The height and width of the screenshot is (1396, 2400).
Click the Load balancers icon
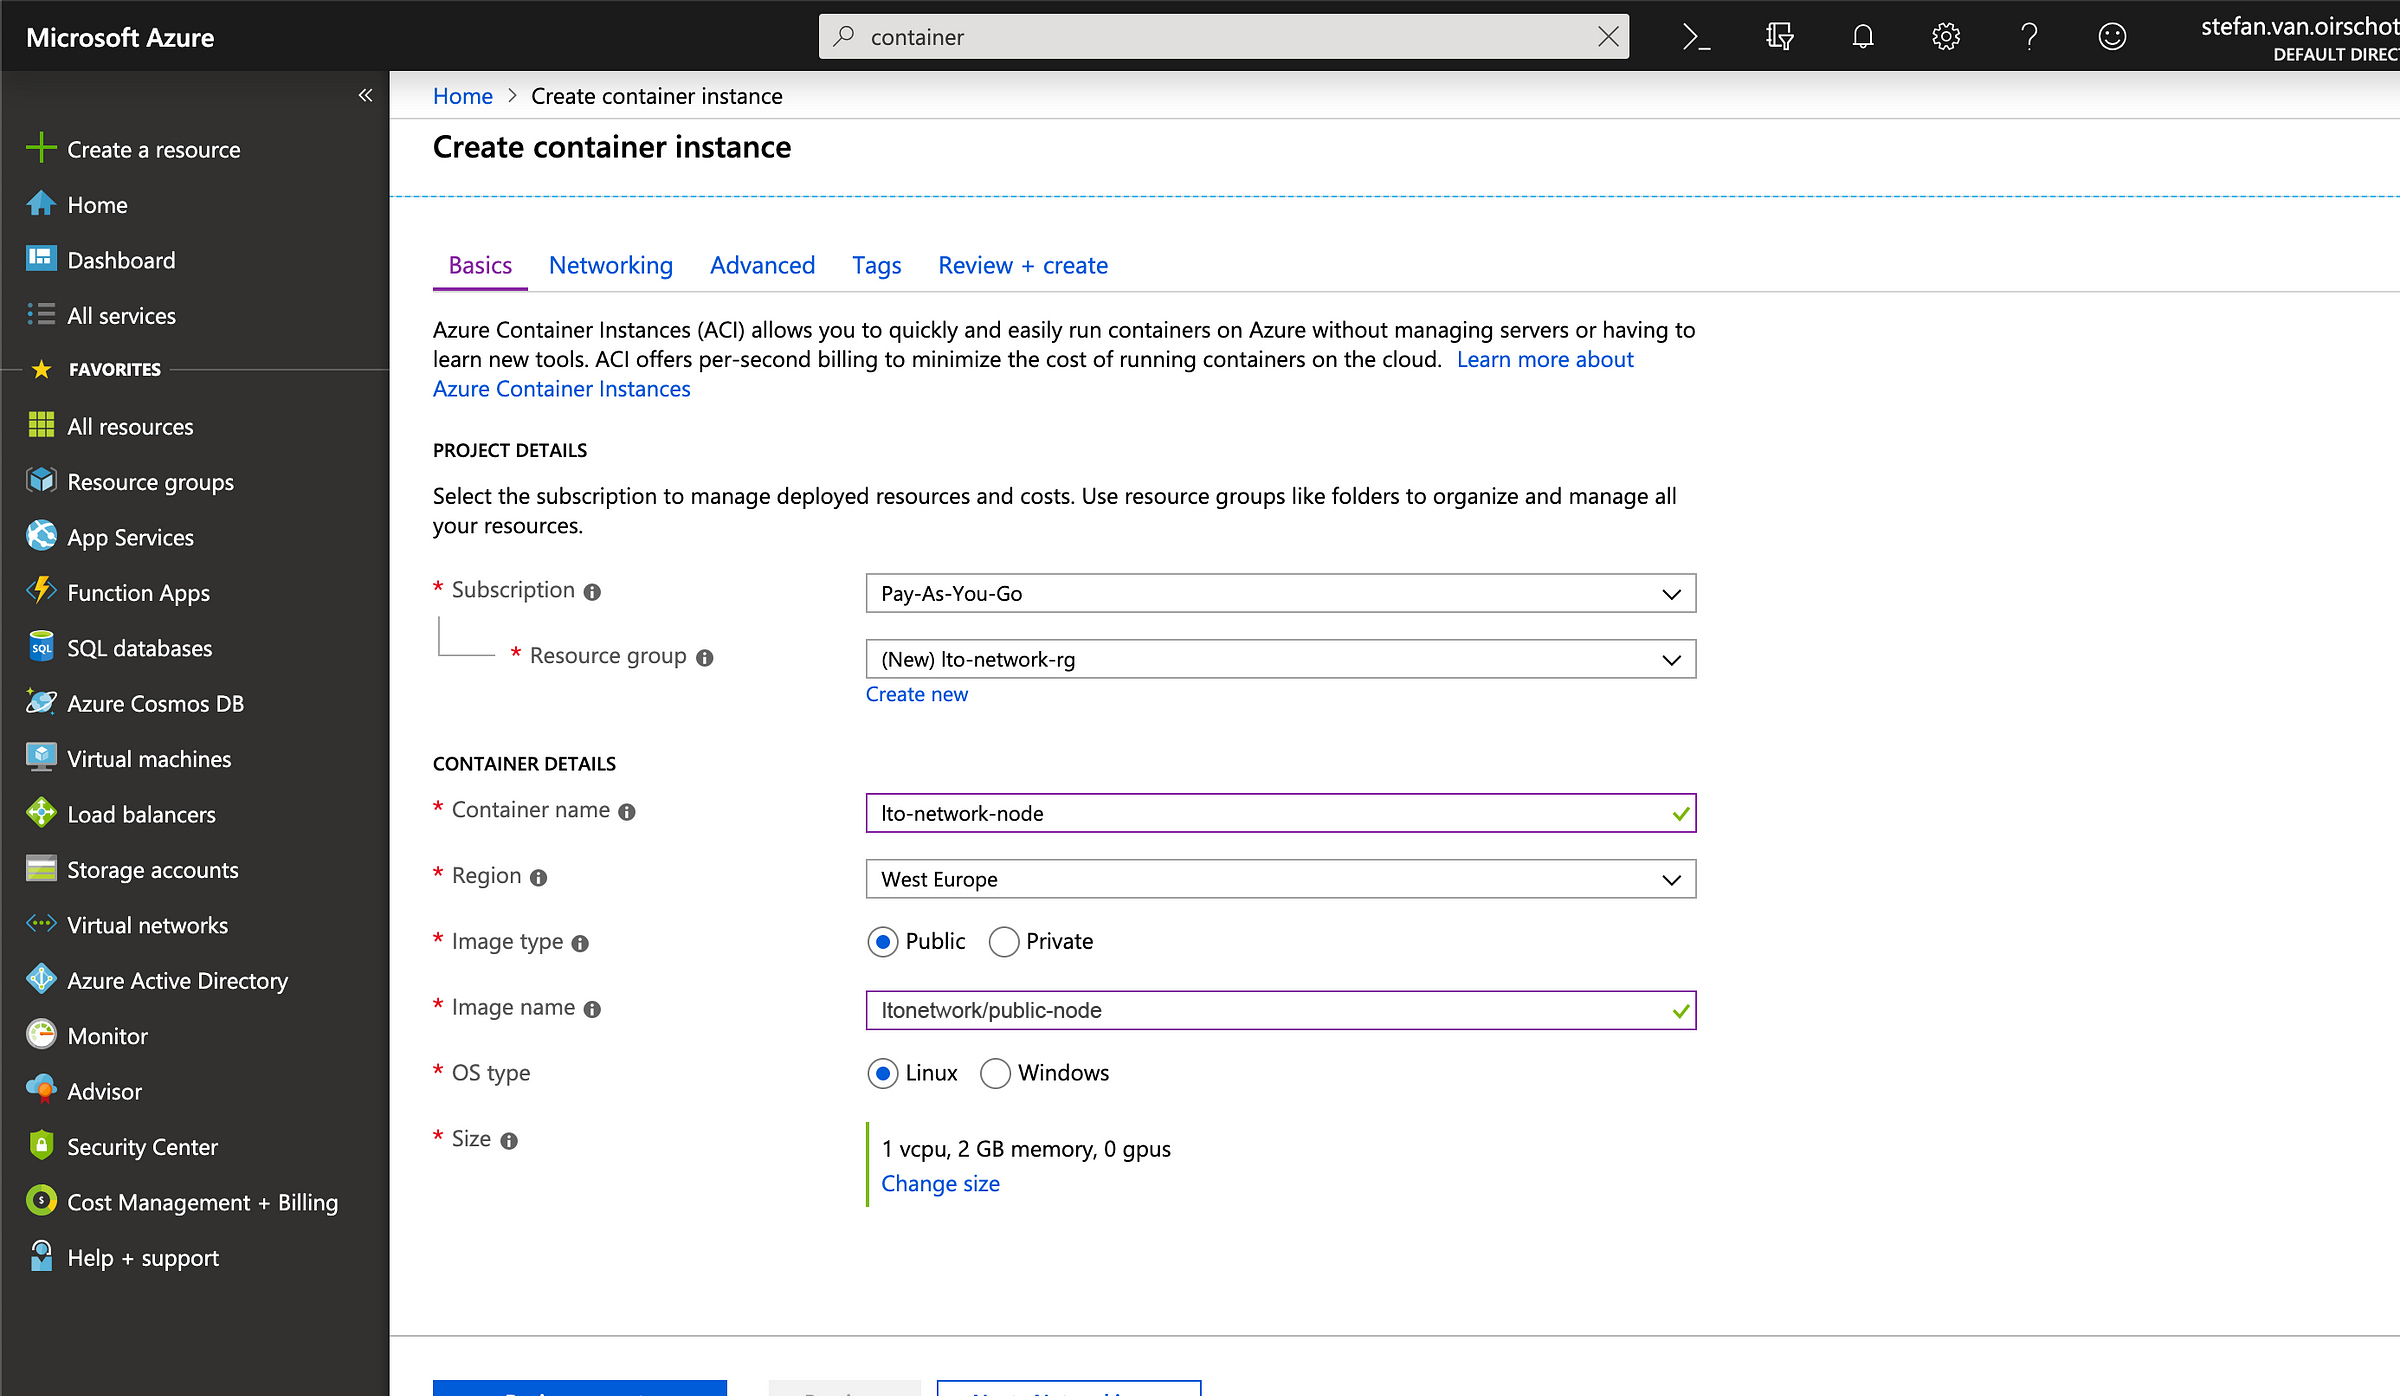[x=41, y=813]
